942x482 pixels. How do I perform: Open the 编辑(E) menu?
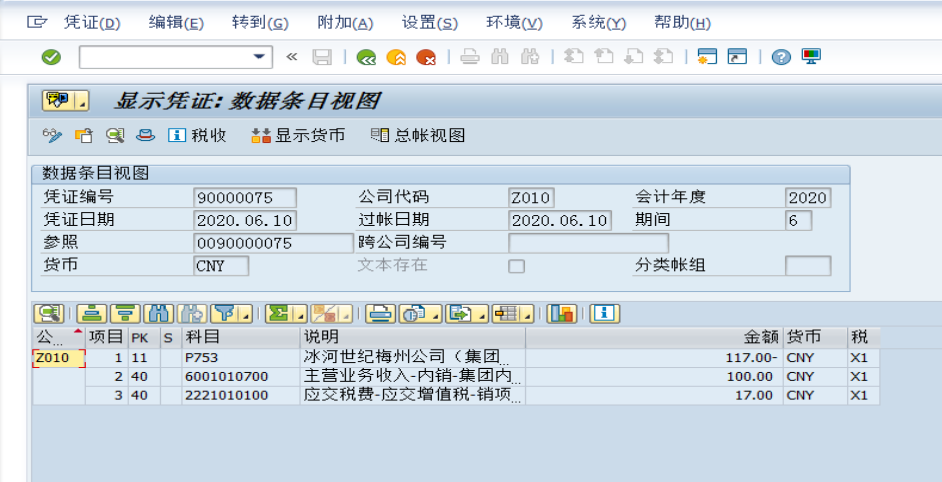pyautogui.click(x=177, y=23)
